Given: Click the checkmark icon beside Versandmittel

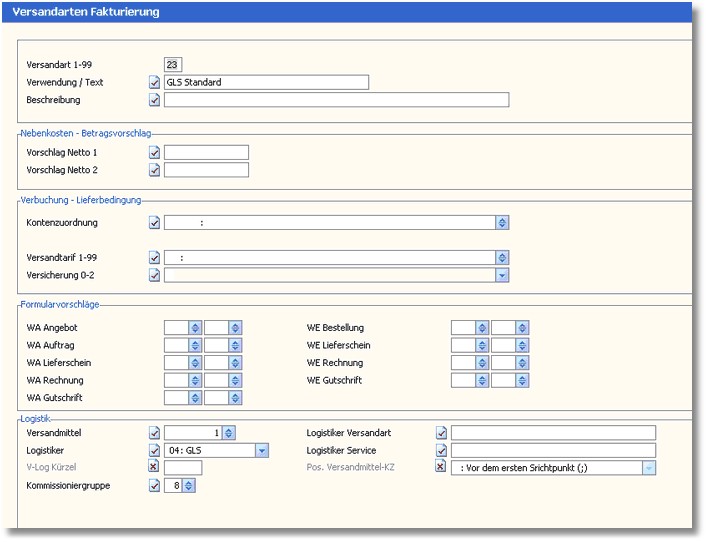Looking at the screenshot, I should [154, 433].
